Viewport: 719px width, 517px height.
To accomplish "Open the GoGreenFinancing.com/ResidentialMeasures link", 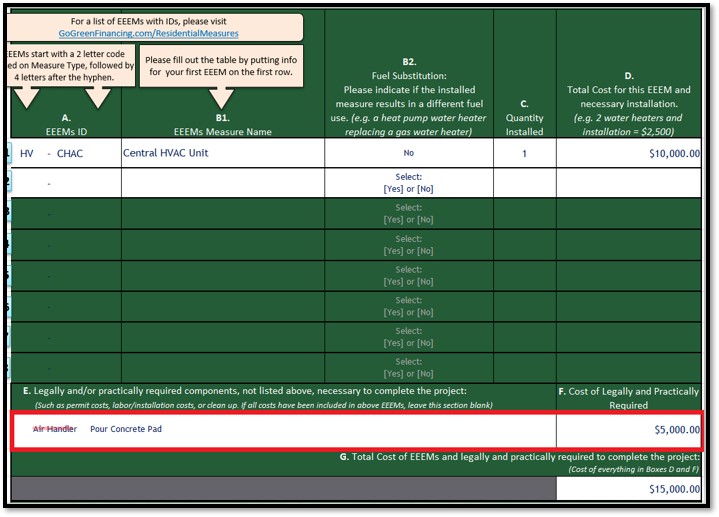I will click(149, 33).
